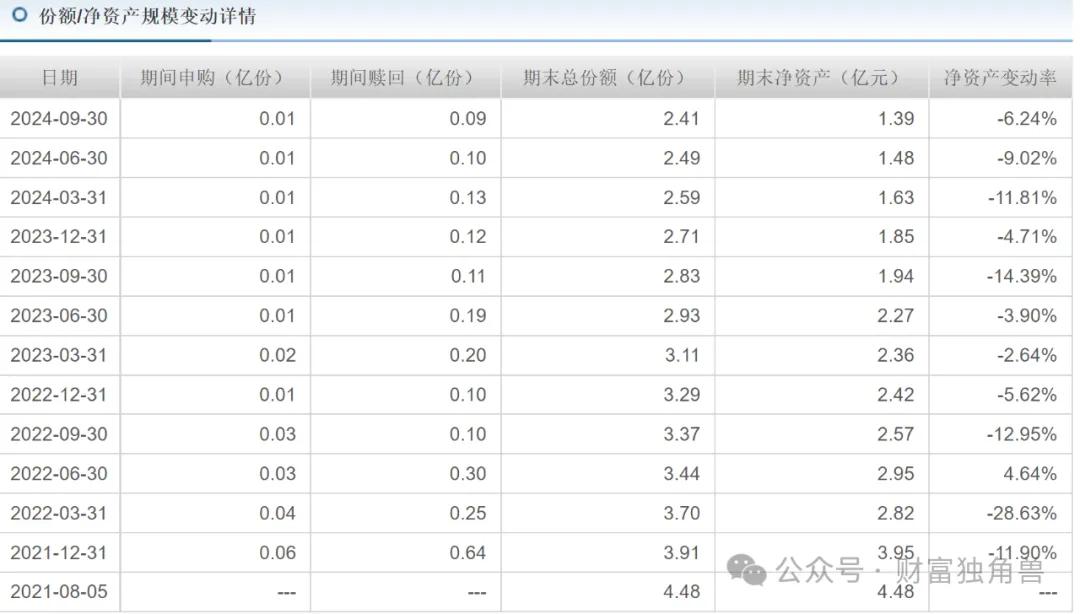Click the redemption value 0.25

click(x=468, y=513)
